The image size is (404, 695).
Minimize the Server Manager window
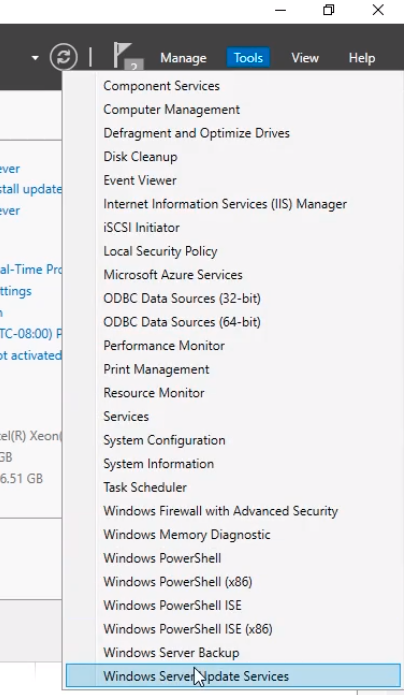coord(280,10)
